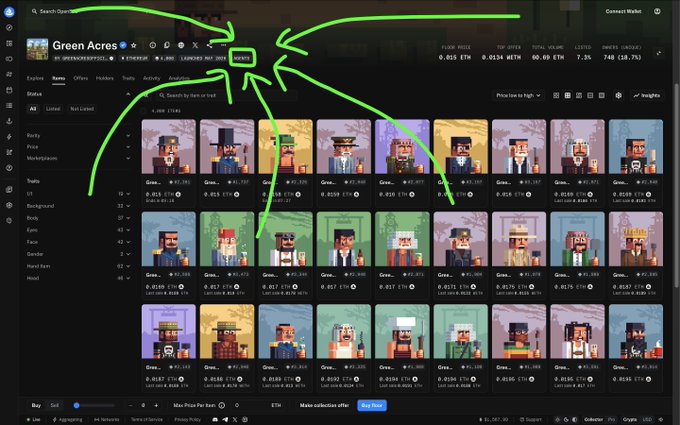The image size is (680, 425).
Task: Filter status to Not Listed
Action: (82, 109)
